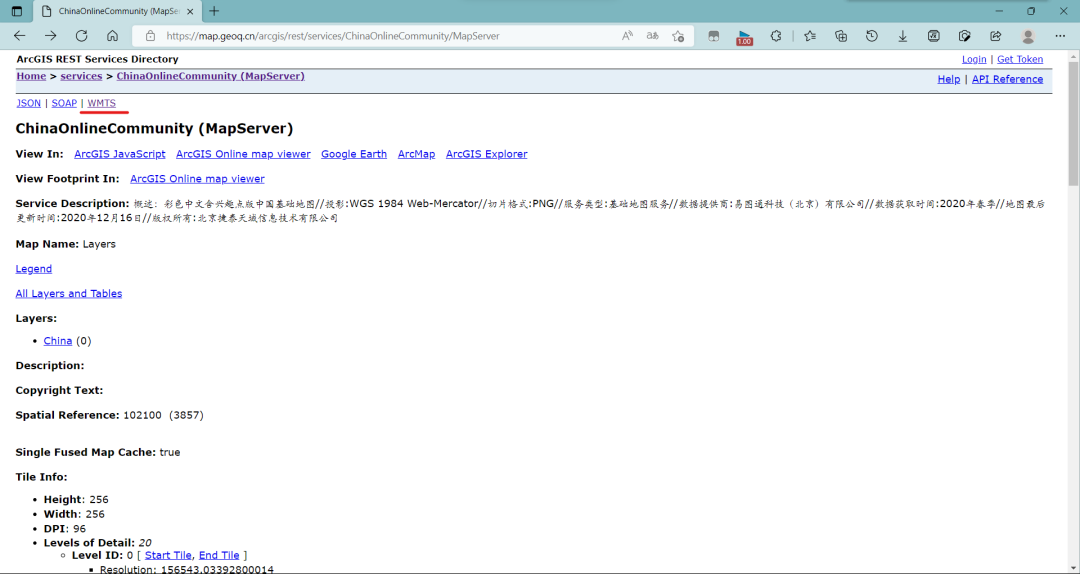Share this page
The width and height of the screenshot is (1080, 574).
click(995, 36)
